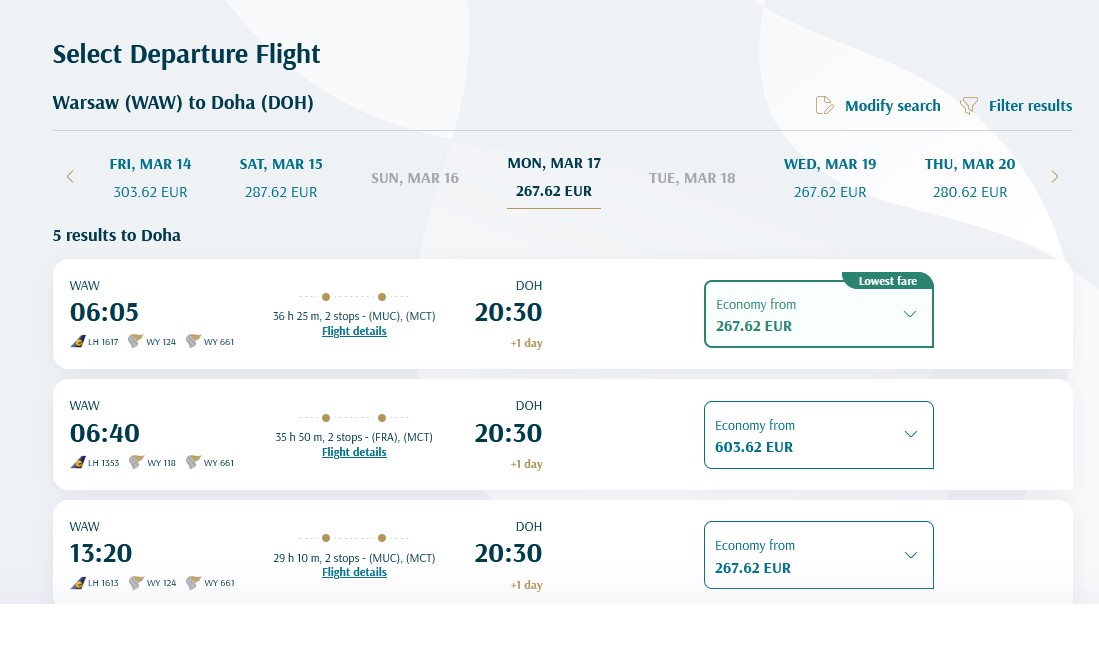Switch to Fri, Mar 14 date tab

[x=150, y=177]
